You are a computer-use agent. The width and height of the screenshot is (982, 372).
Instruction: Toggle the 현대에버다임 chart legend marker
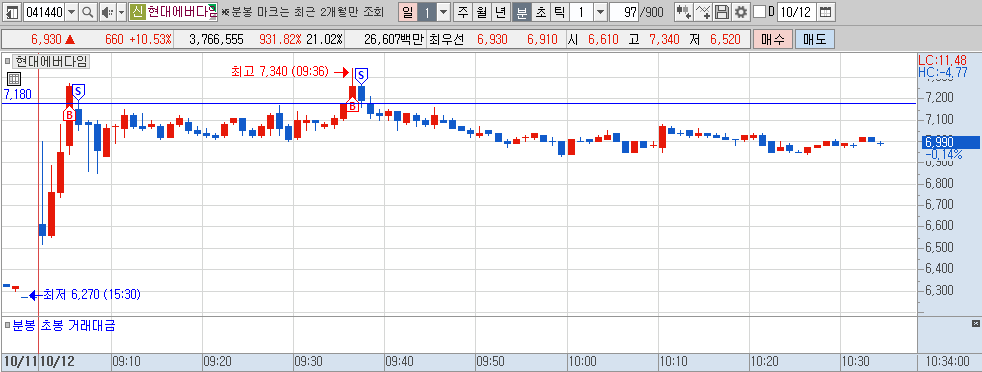click(x=8, y=61)
